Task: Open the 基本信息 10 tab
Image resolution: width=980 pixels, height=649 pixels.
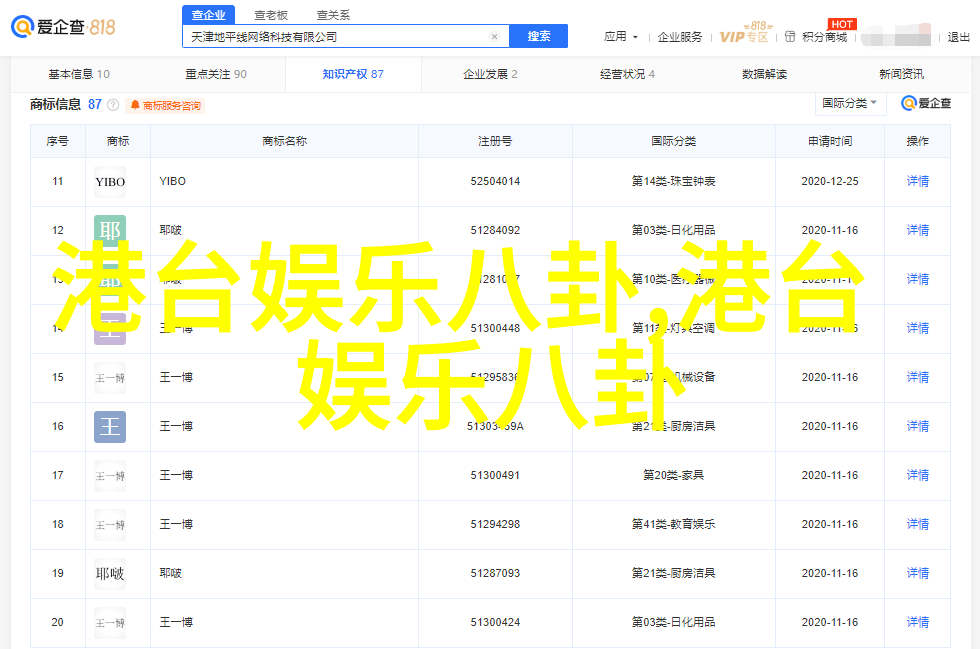Action: (x=79, y=74)
